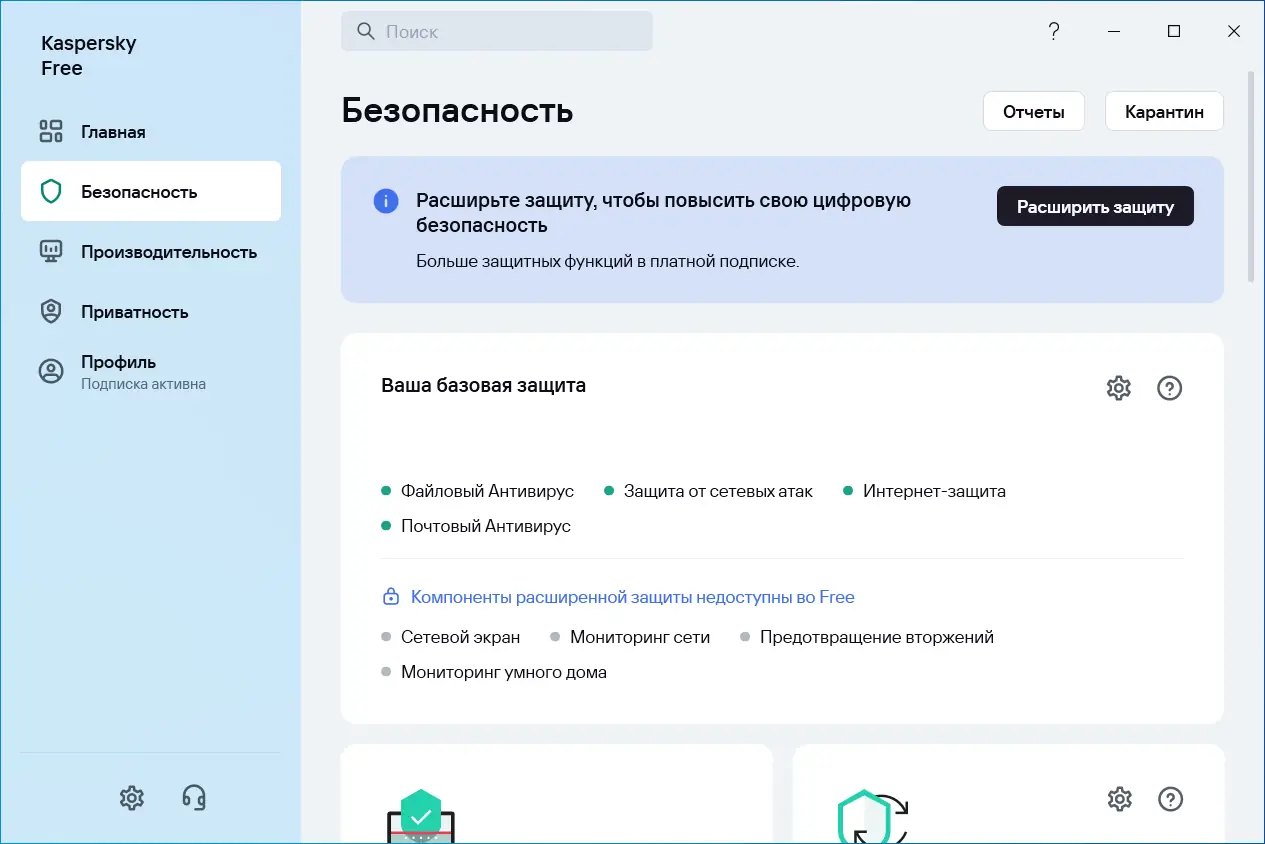Open the Приватность section
The image size is (1265, 844).
coord(136,311)
